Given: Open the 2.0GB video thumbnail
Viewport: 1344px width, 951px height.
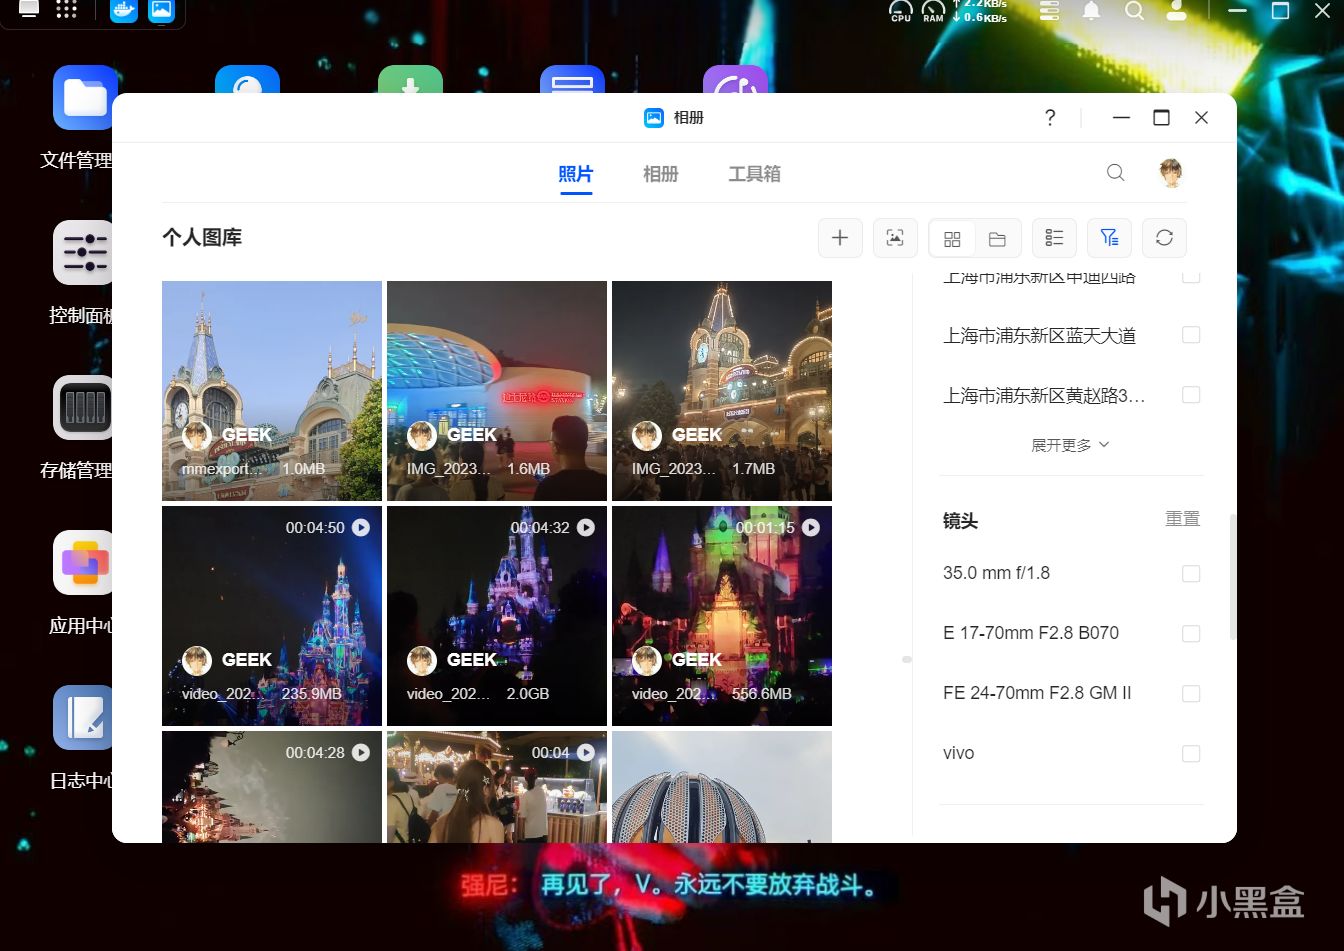Looking at the screenshot, I should tap(497, 616).
